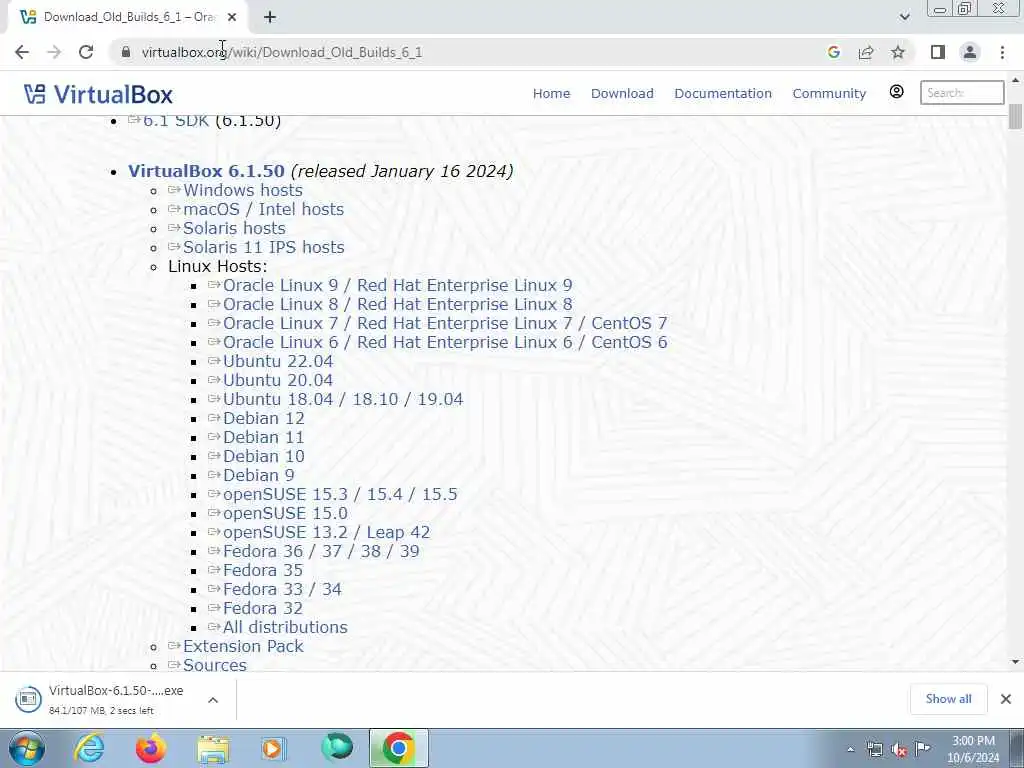Viewport: 1024px width, 768px height.
Task: Select the Download_Old_Builds_6_1 browser tab
Action: pyautogui.click(x=128, y=18)
